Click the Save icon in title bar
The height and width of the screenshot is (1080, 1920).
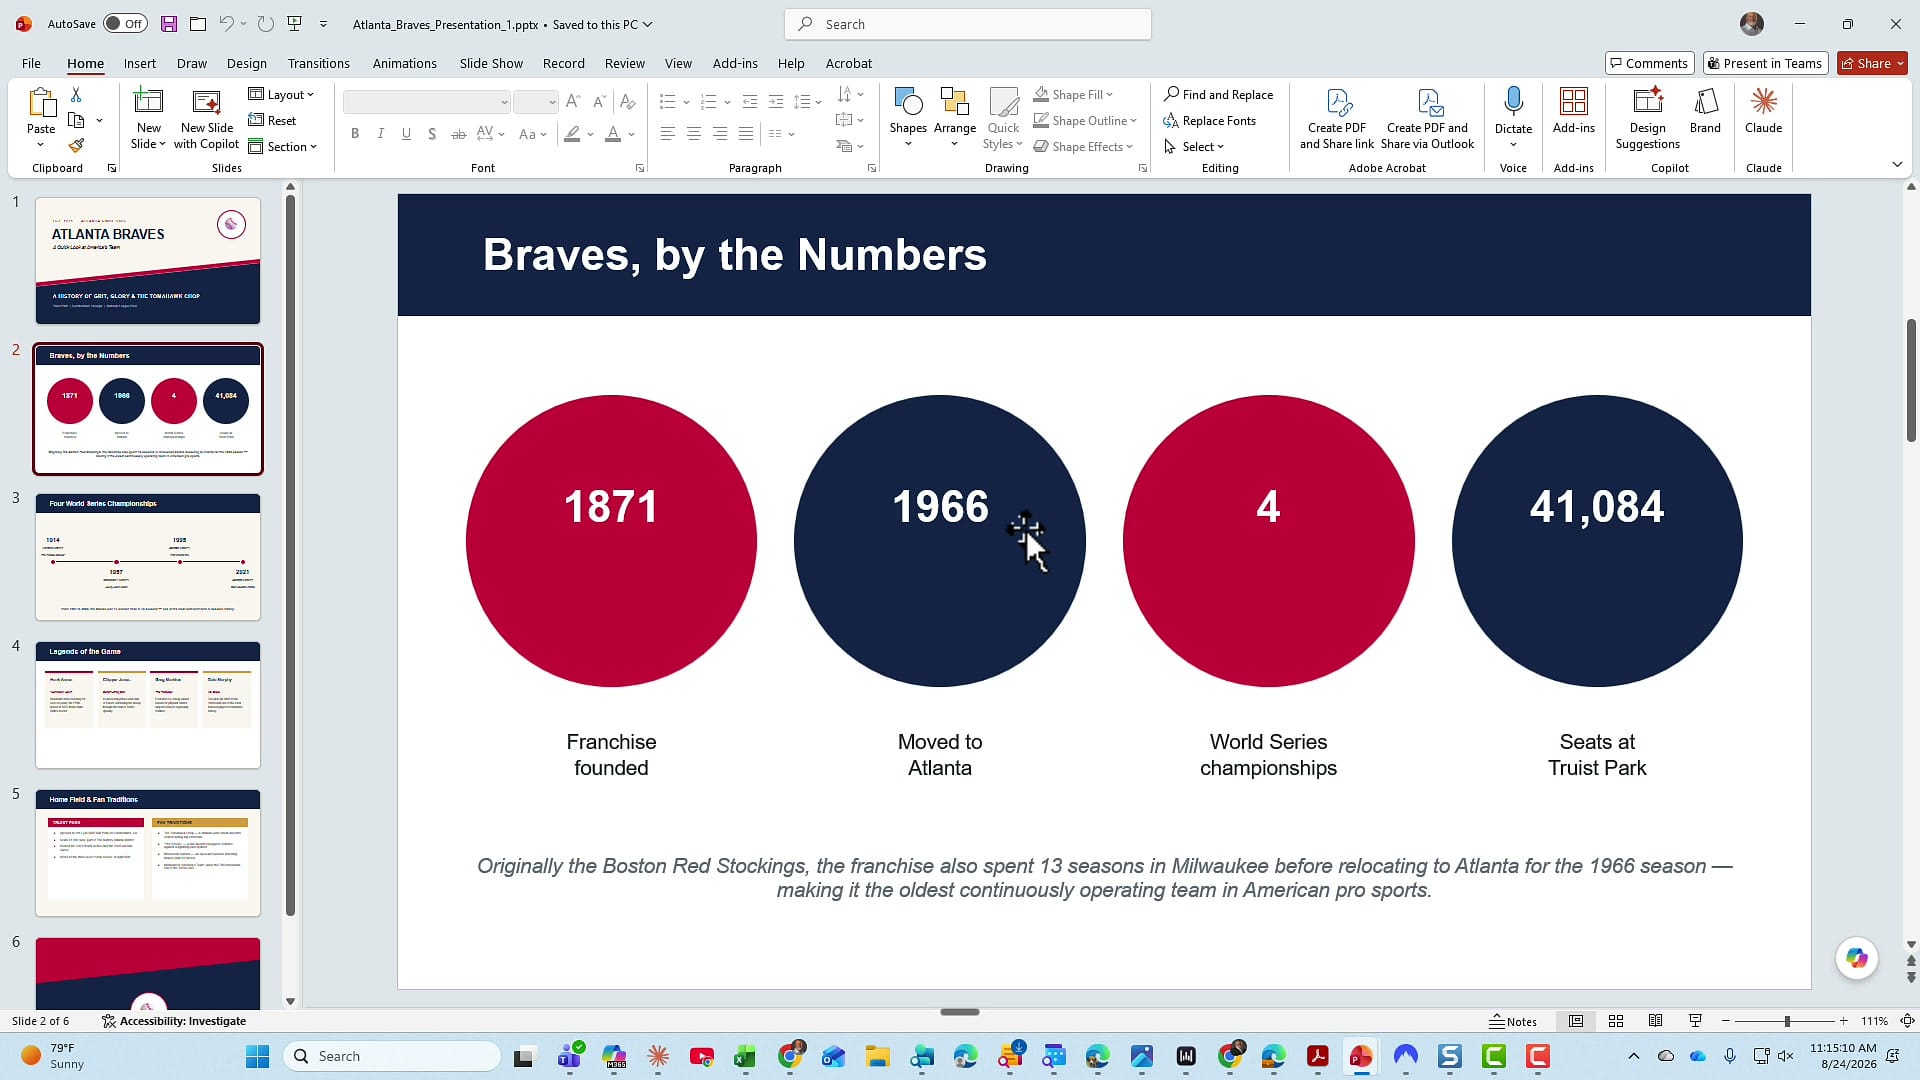(x=169, y=24)
